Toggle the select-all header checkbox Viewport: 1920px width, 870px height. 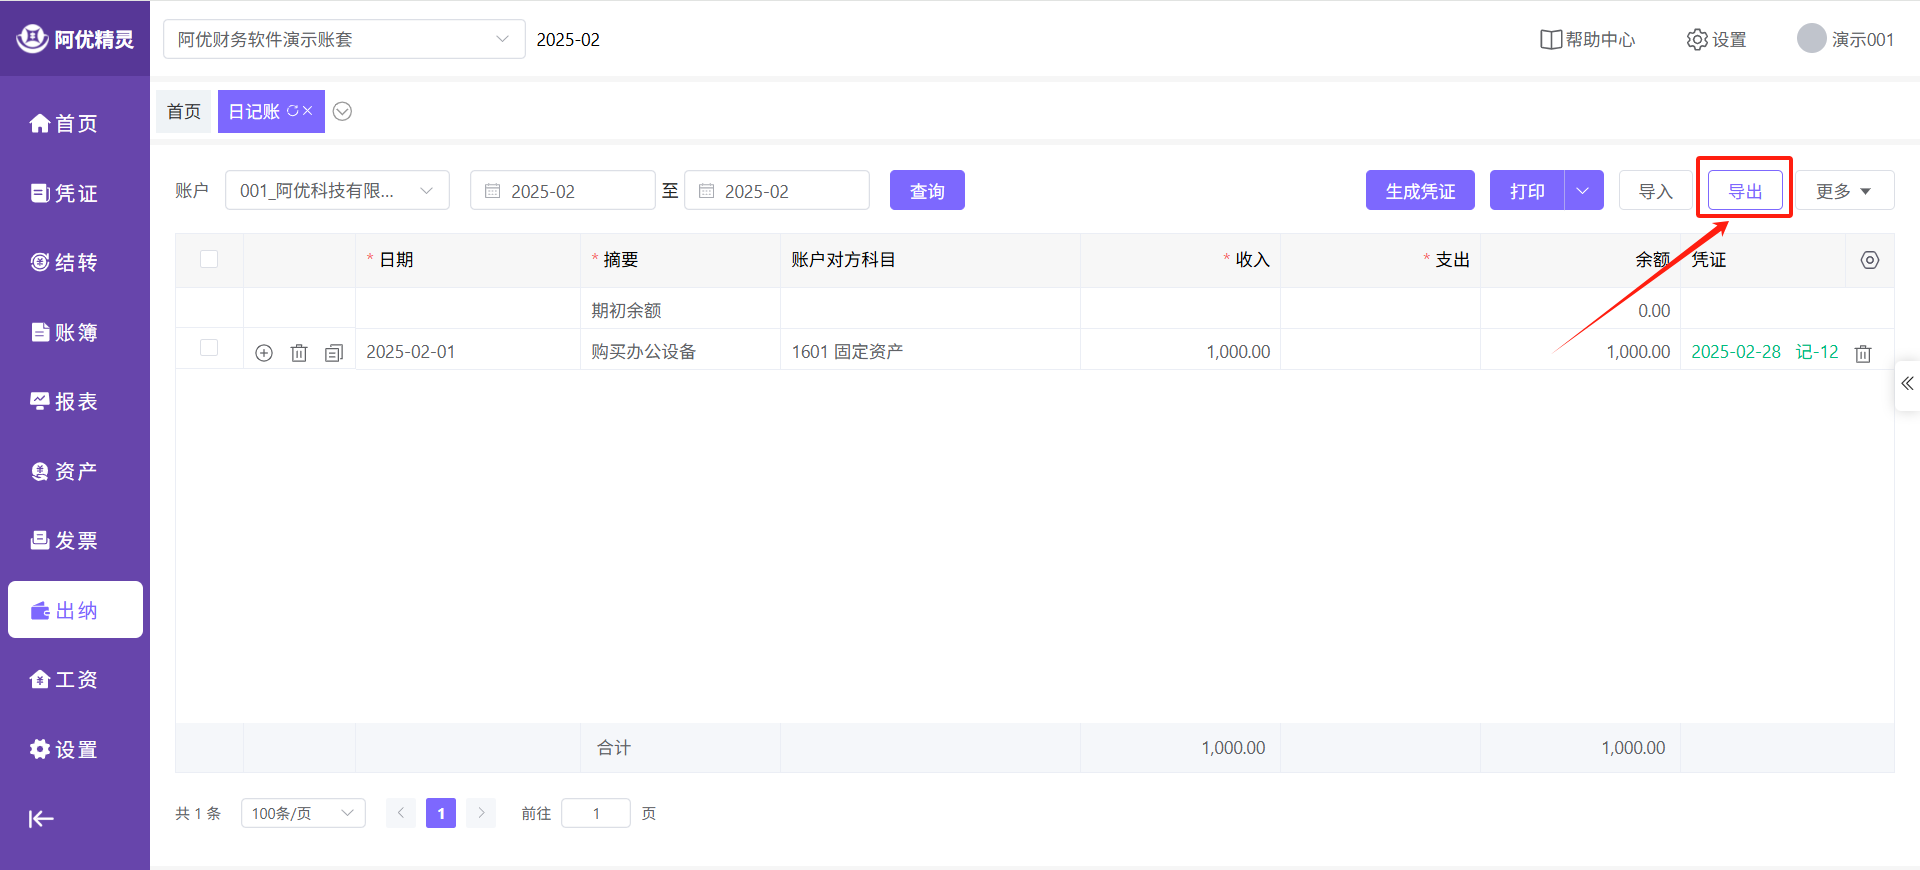[209, 259]
